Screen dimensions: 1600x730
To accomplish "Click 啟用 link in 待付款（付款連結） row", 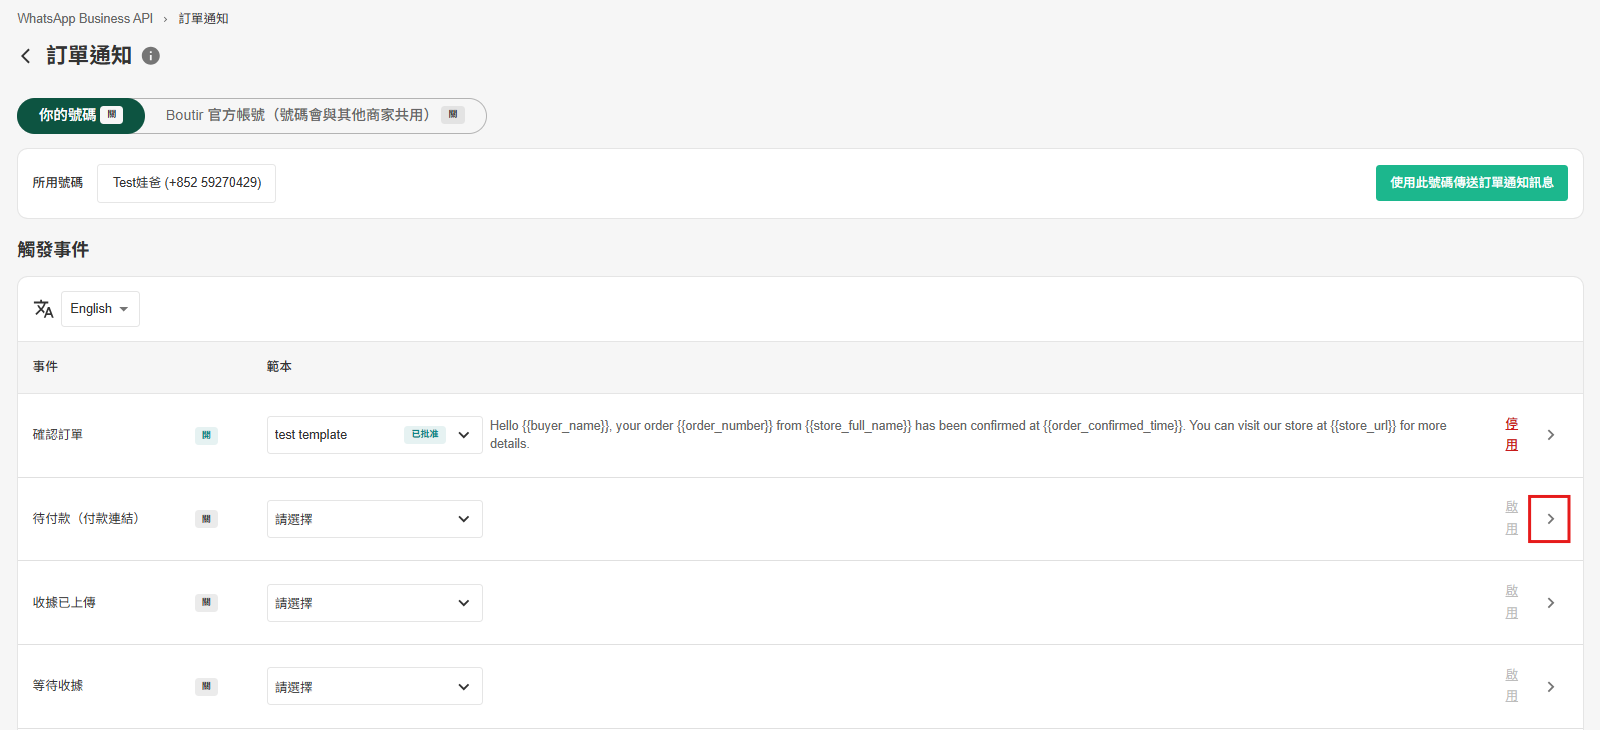I will click(1512, 518).
